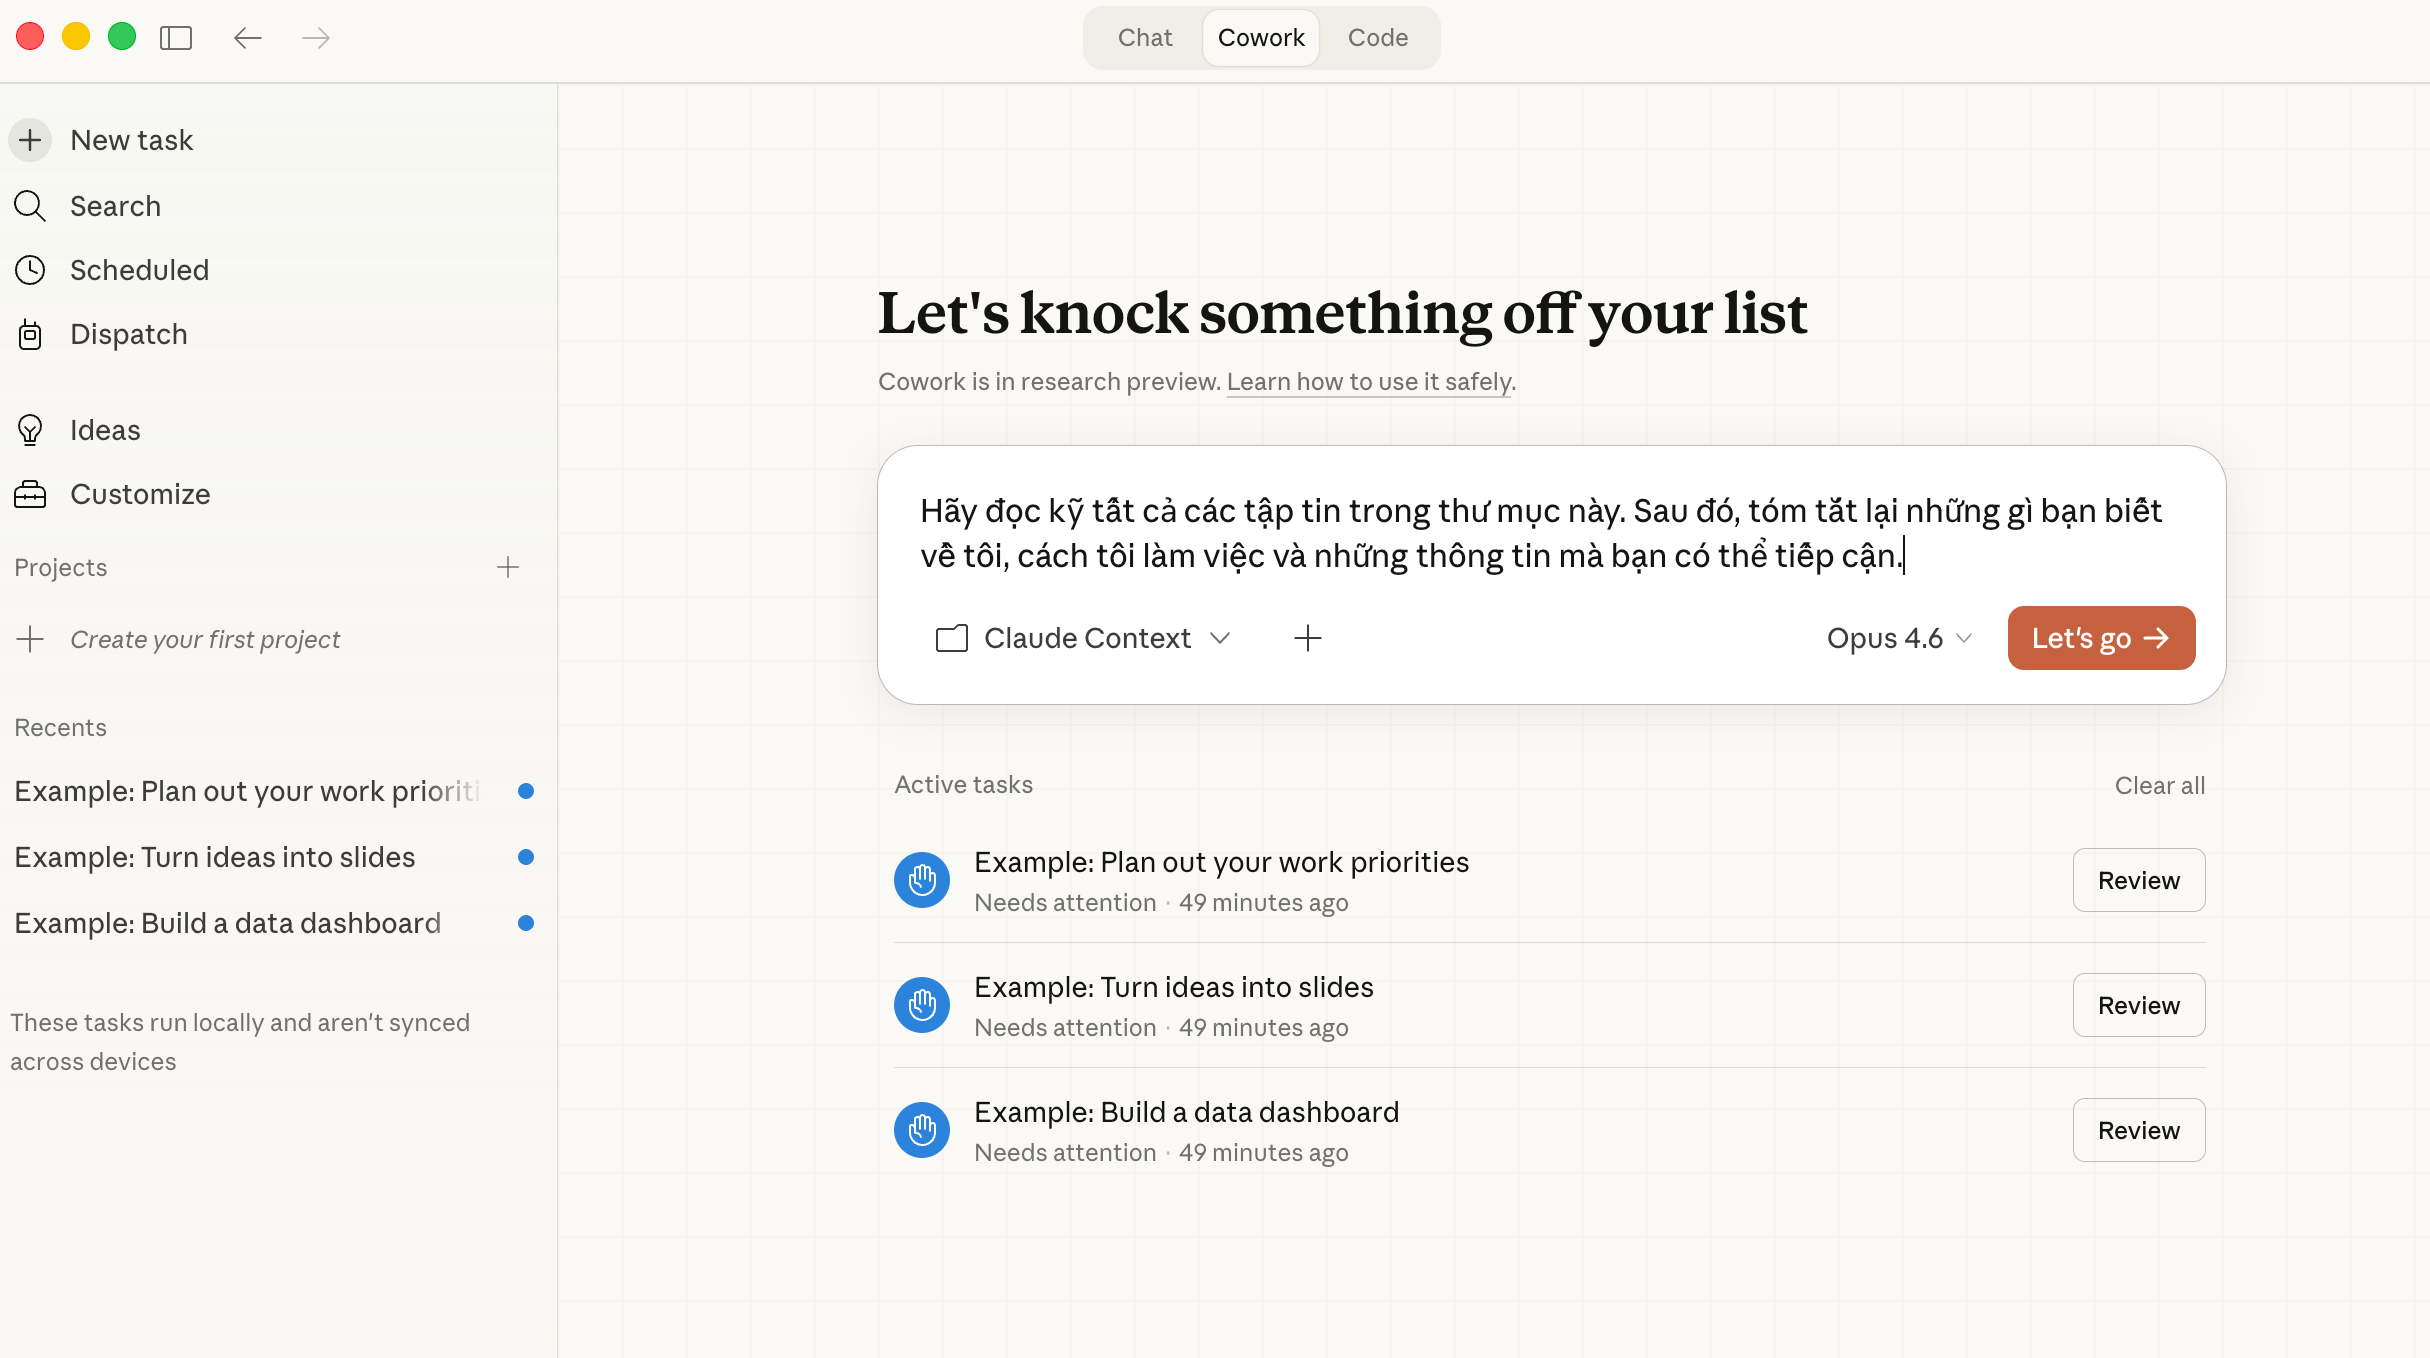Open Learn how to use it safely link
Viewport: 2430px width, 1358px height.
click(x=1369, y=382)
